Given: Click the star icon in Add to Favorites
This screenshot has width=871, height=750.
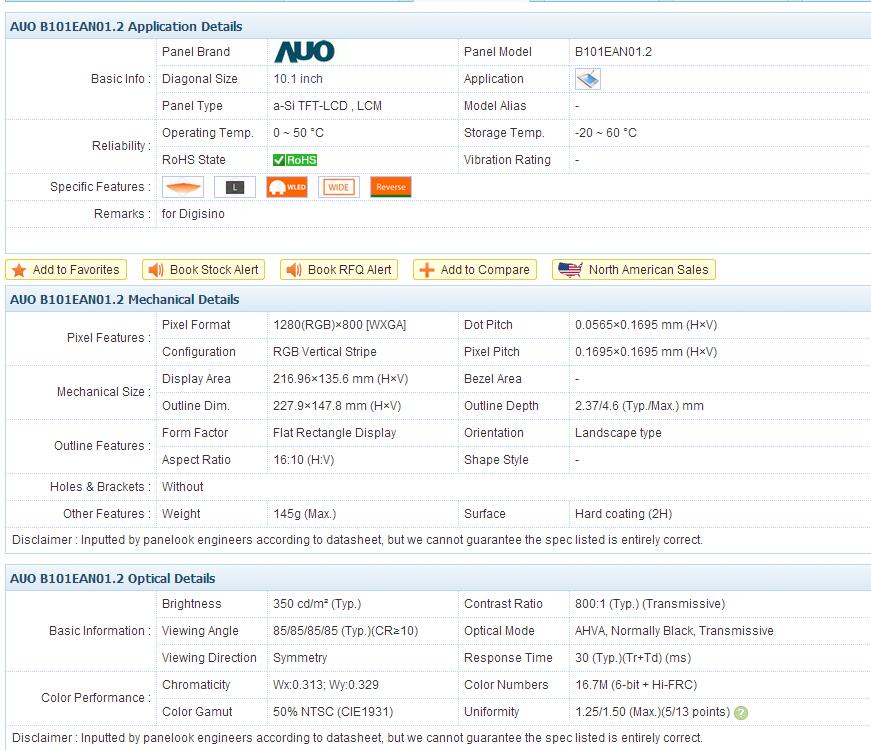Looking at the screenshot, I should (x=19, y=270).
